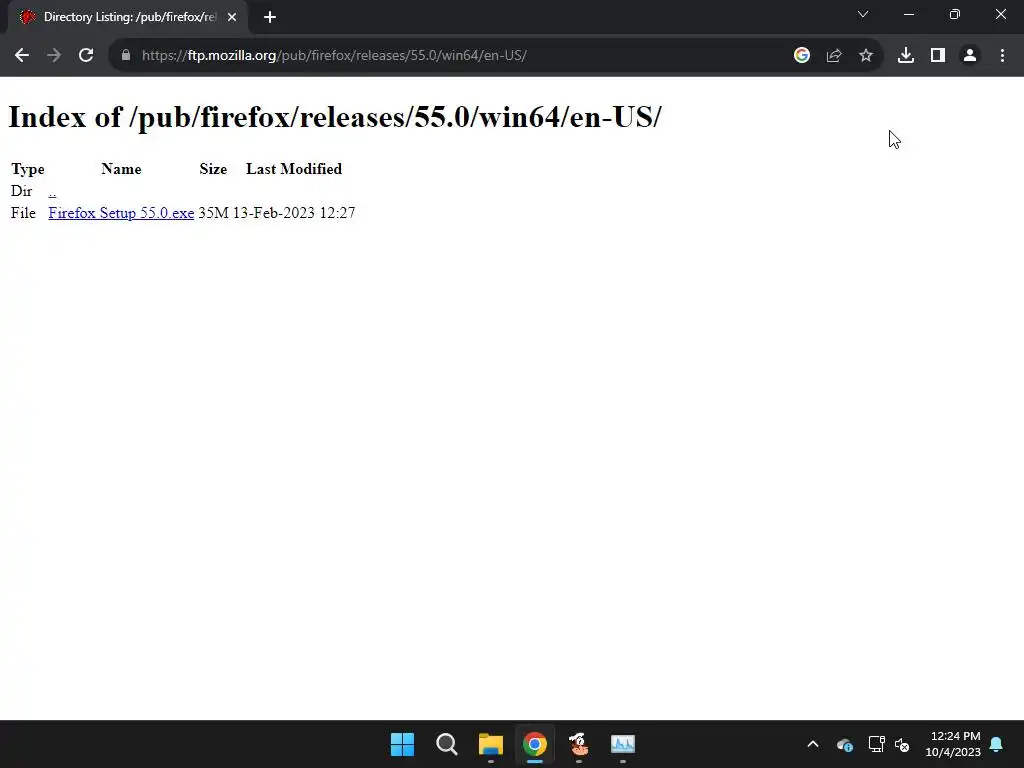Image resolution: width=1024 pixels, height=768 pixels.
Task: Open Windows taskbar search
Action: 447,744
